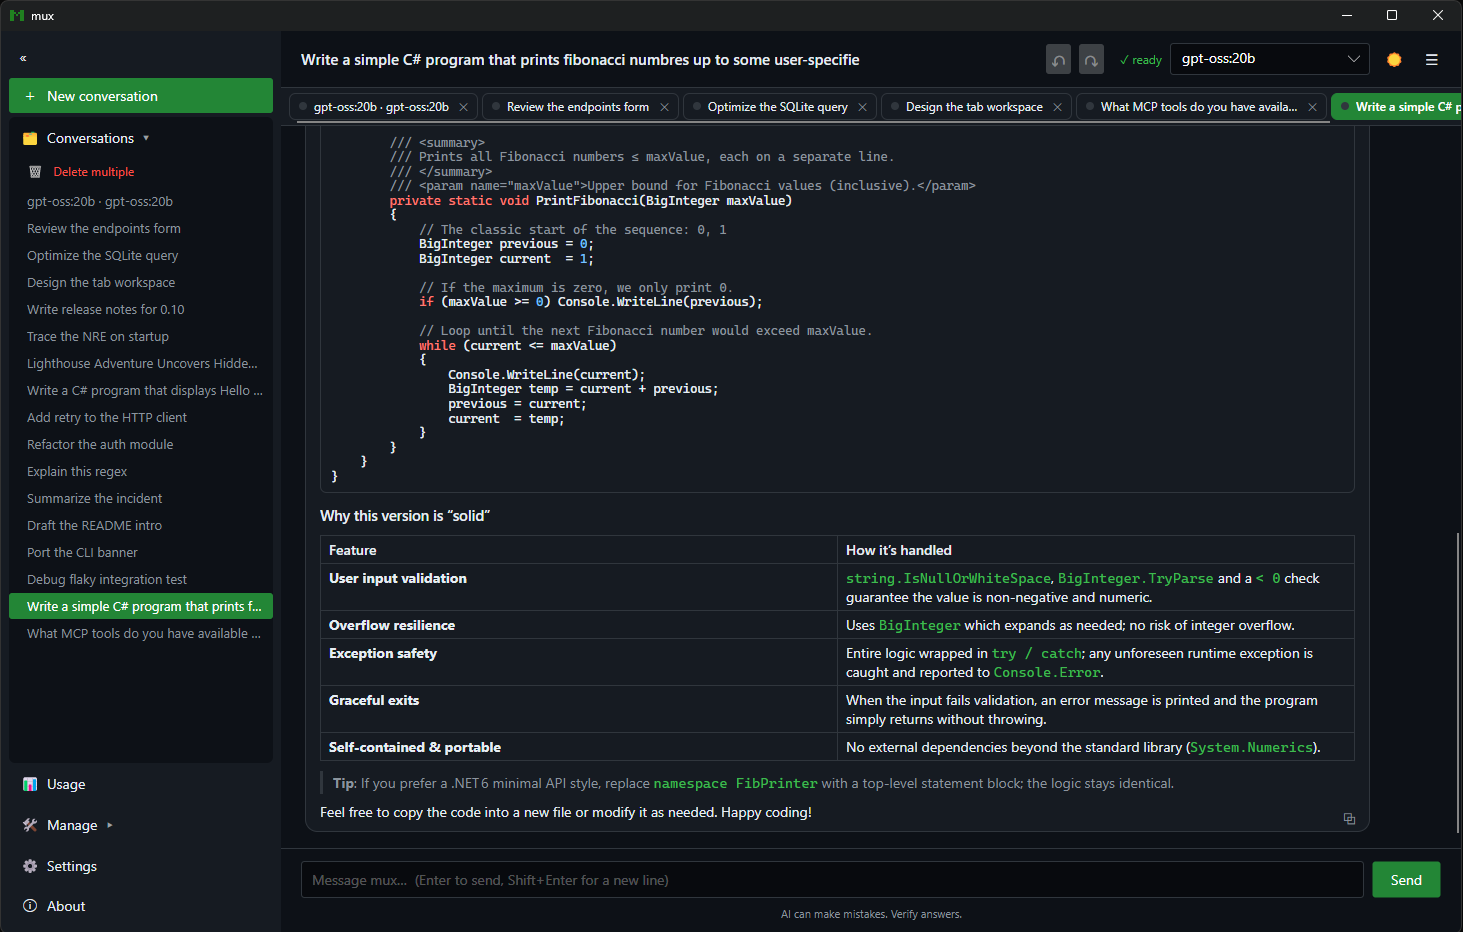The width and height of the screenshot is (1463, 932).
Task: Collapse the sidebar with the double-chevron icon
Action: coord(23,59)
